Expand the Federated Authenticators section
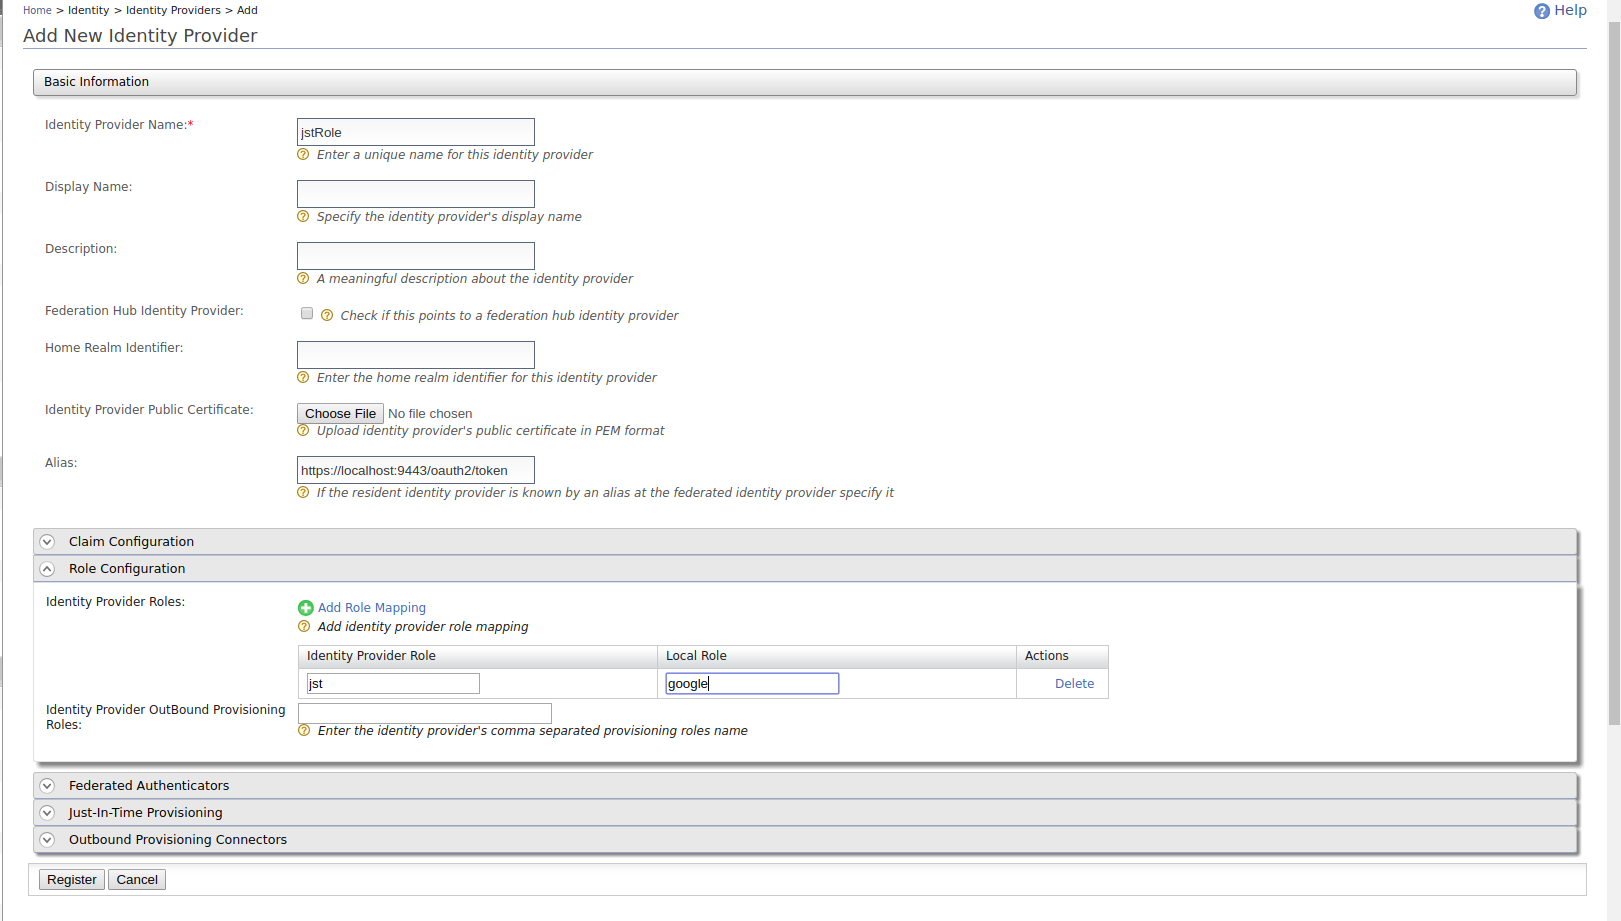The height and width of the screenshot is (921, 1621). coord(805,786)
